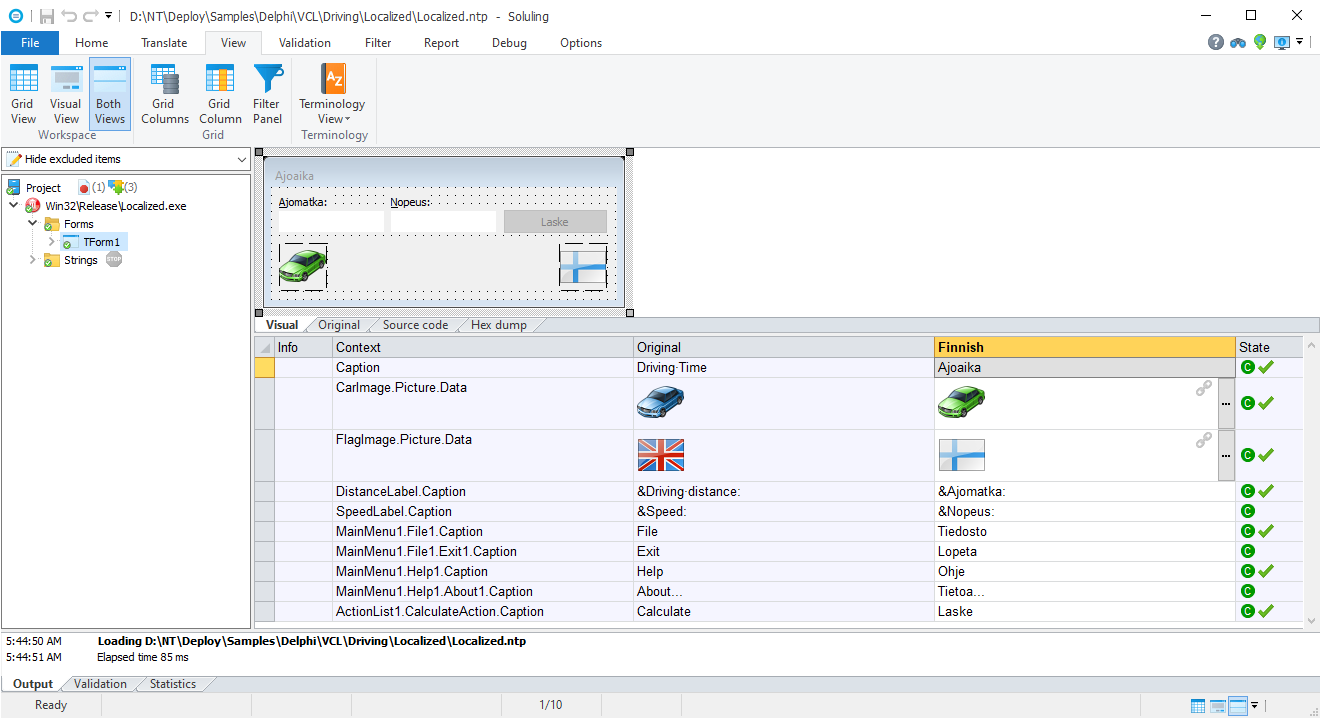Expand the Strings folder
This screenshot has width=1321, height=719.
[33, 260]
